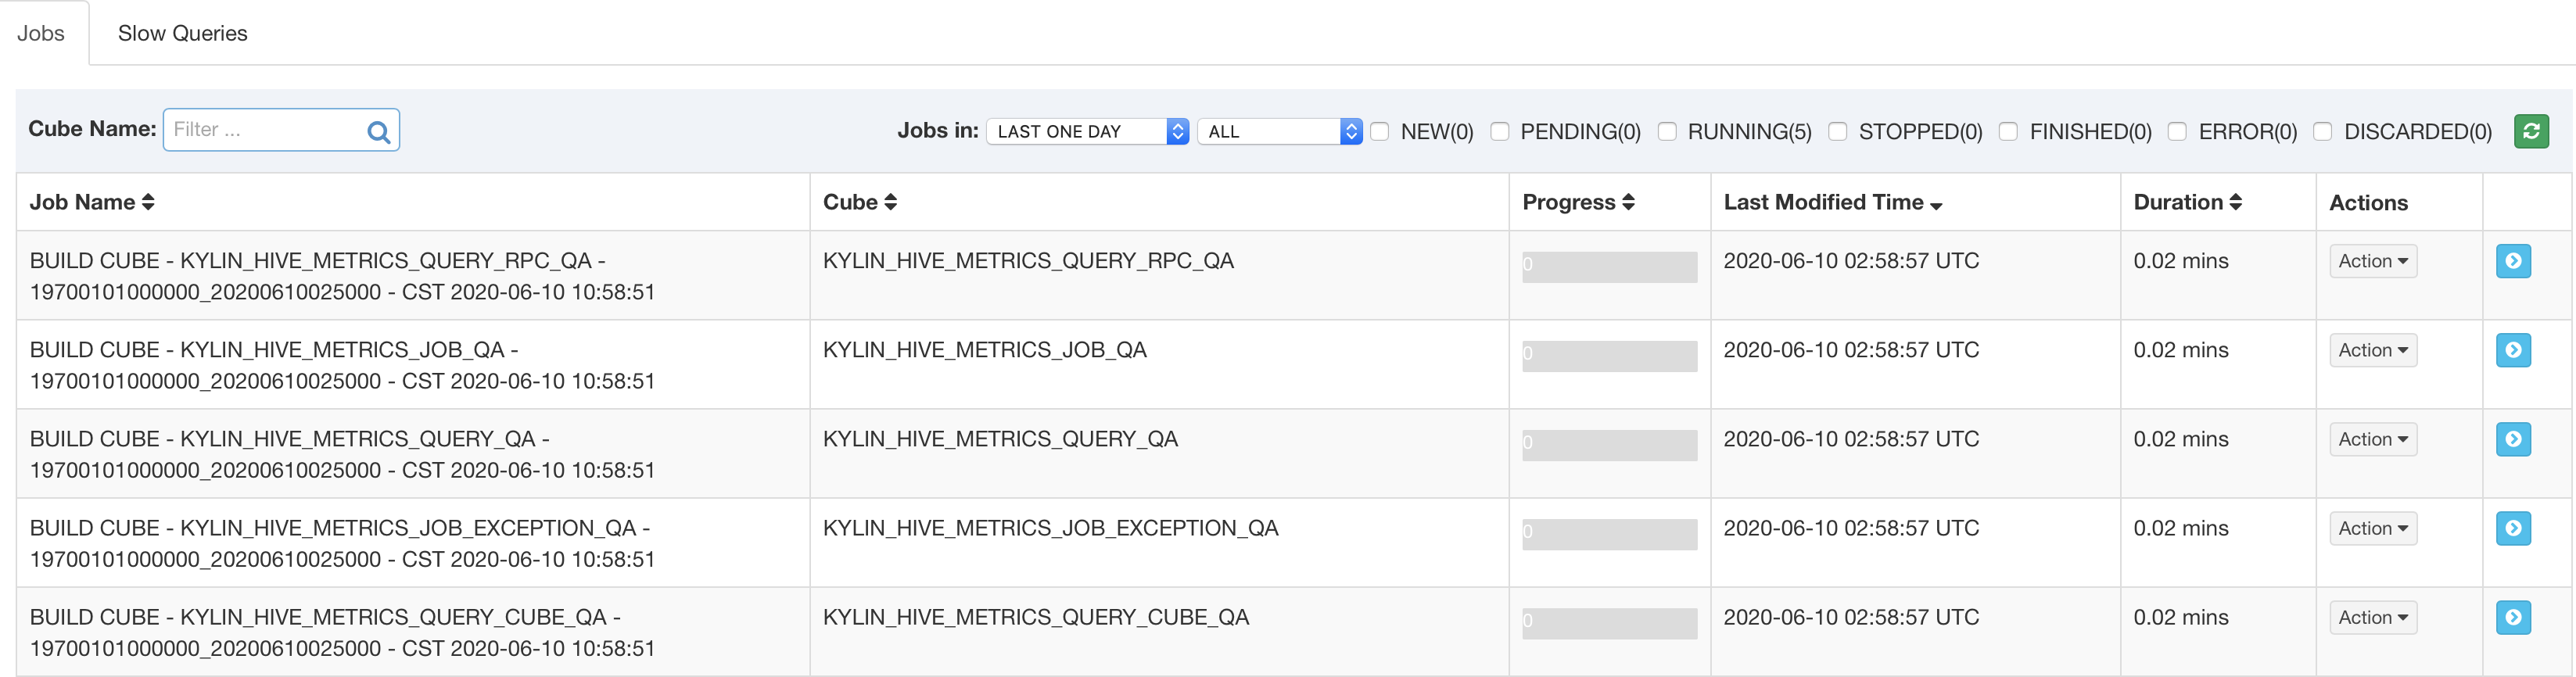Toggle the FINISHED(0) checkbox
The image size is (2576, 677).
click(2008, 131)
